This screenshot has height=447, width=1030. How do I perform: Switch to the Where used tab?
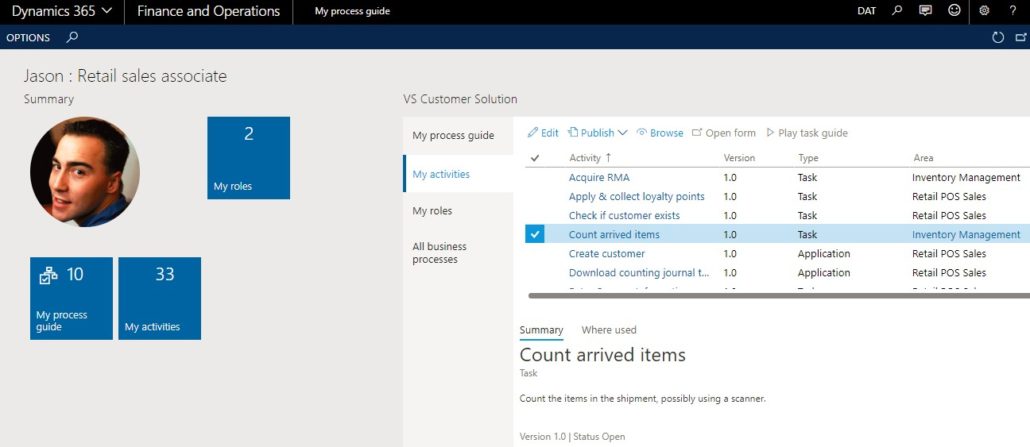pyautogui.click(x=609, y=330)
